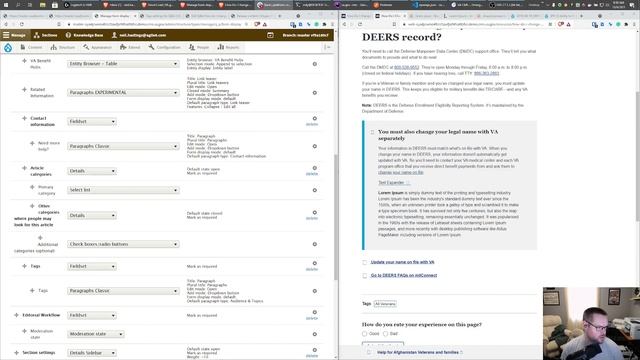Open the Content admin menu
Viewport: 640px width, 360px height.
click(x=31, y=47)
